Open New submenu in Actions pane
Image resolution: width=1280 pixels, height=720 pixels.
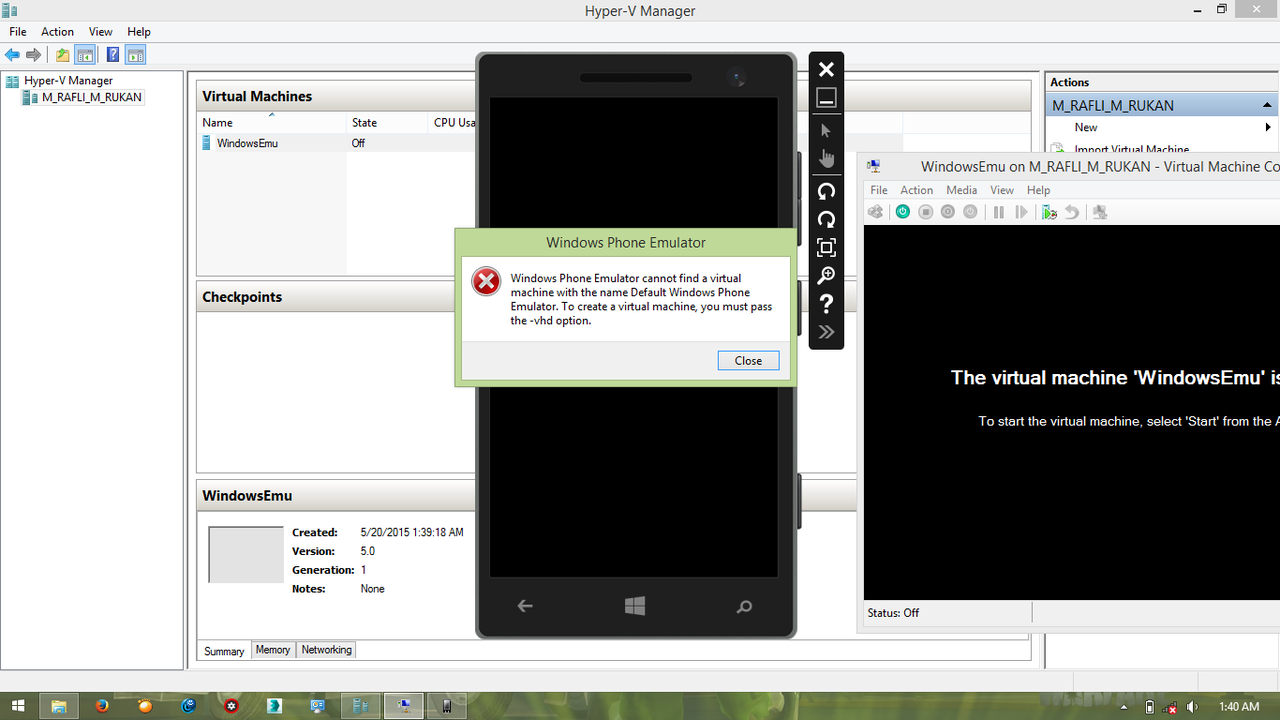click(x=1160, y=128)
